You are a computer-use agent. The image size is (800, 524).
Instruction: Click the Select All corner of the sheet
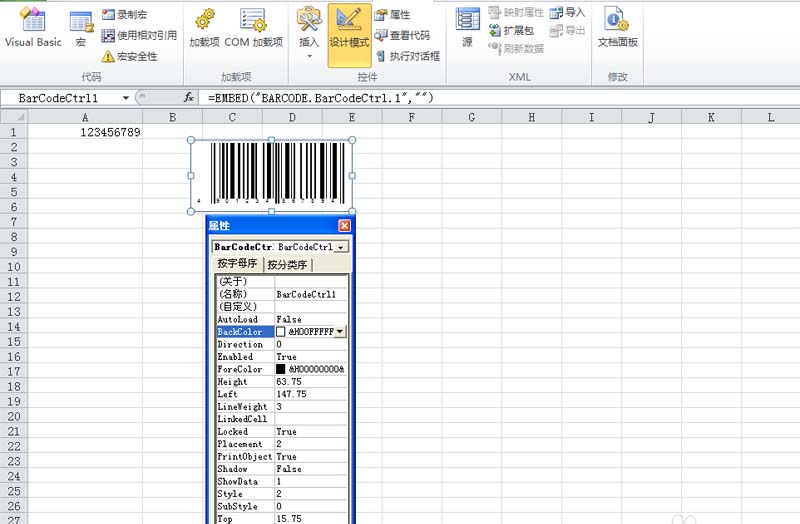coord(14,117)
